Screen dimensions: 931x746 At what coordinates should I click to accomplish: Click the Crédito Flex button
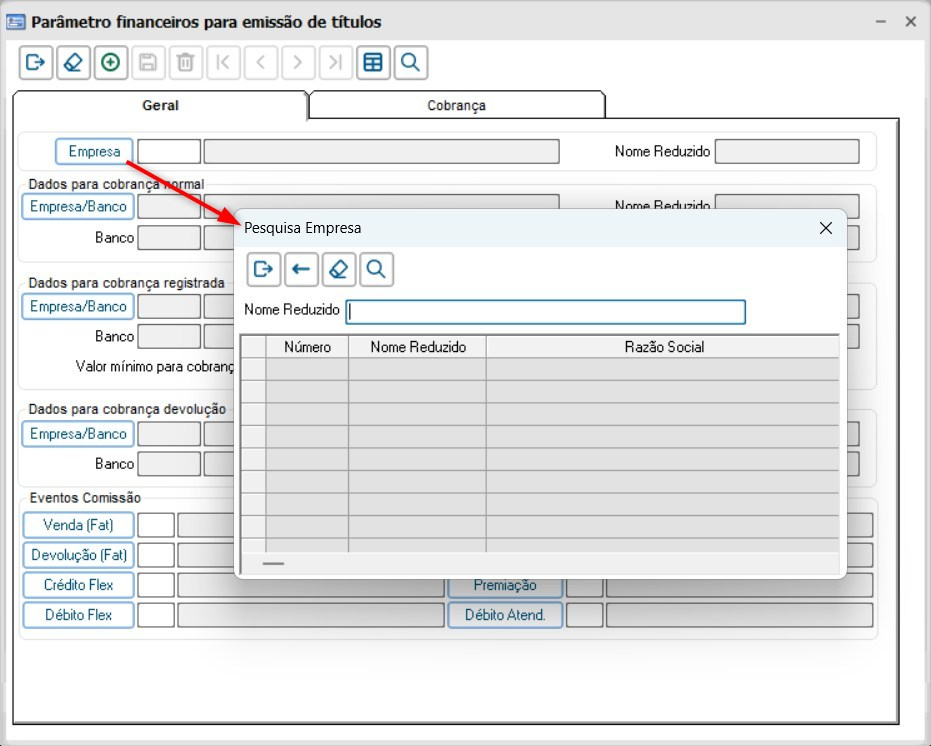[78, 585]
